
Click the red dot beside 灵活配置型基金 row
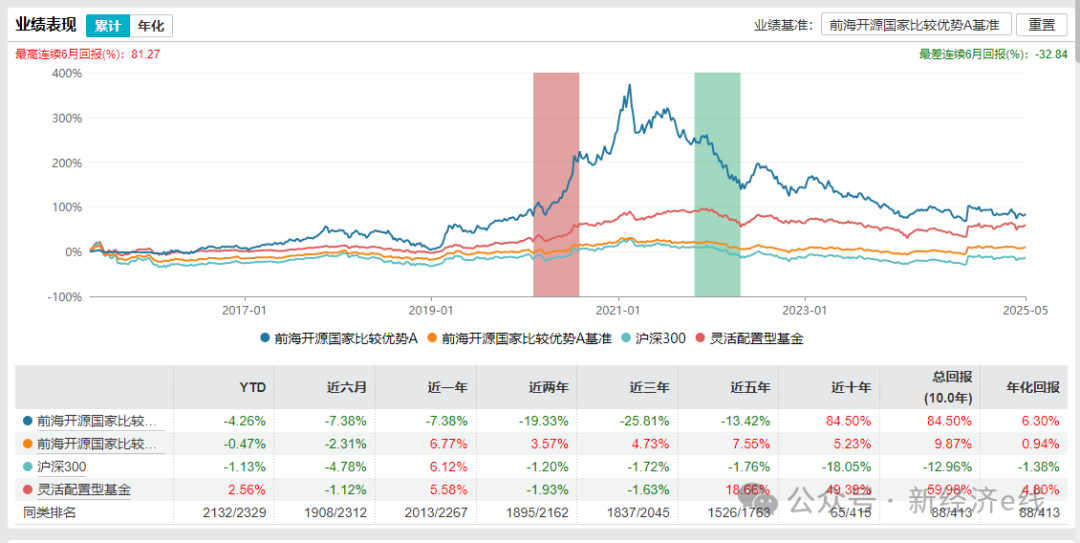tap(27, 490)
